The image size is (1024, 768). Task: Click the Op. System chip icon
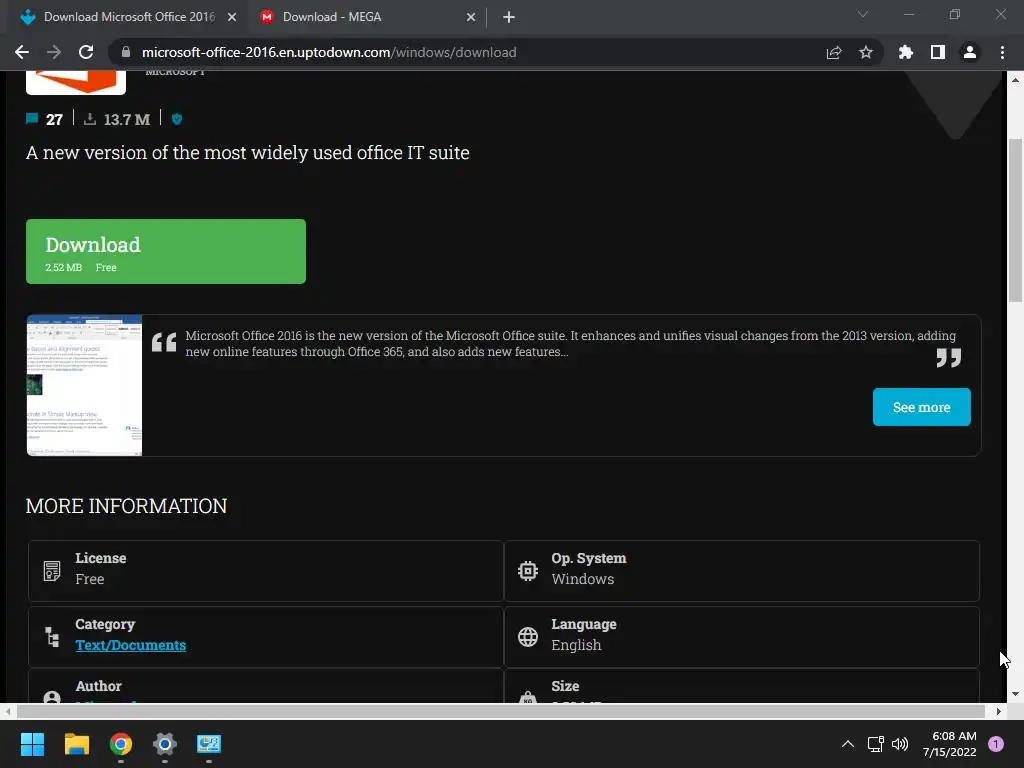point(528,571)
